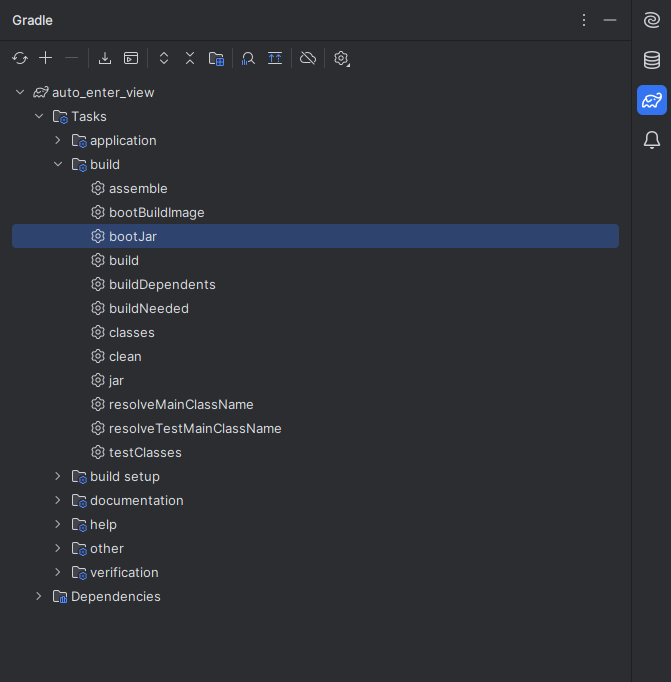Select the assemble task
The image size is (671, 682).
tap(315, 188)
